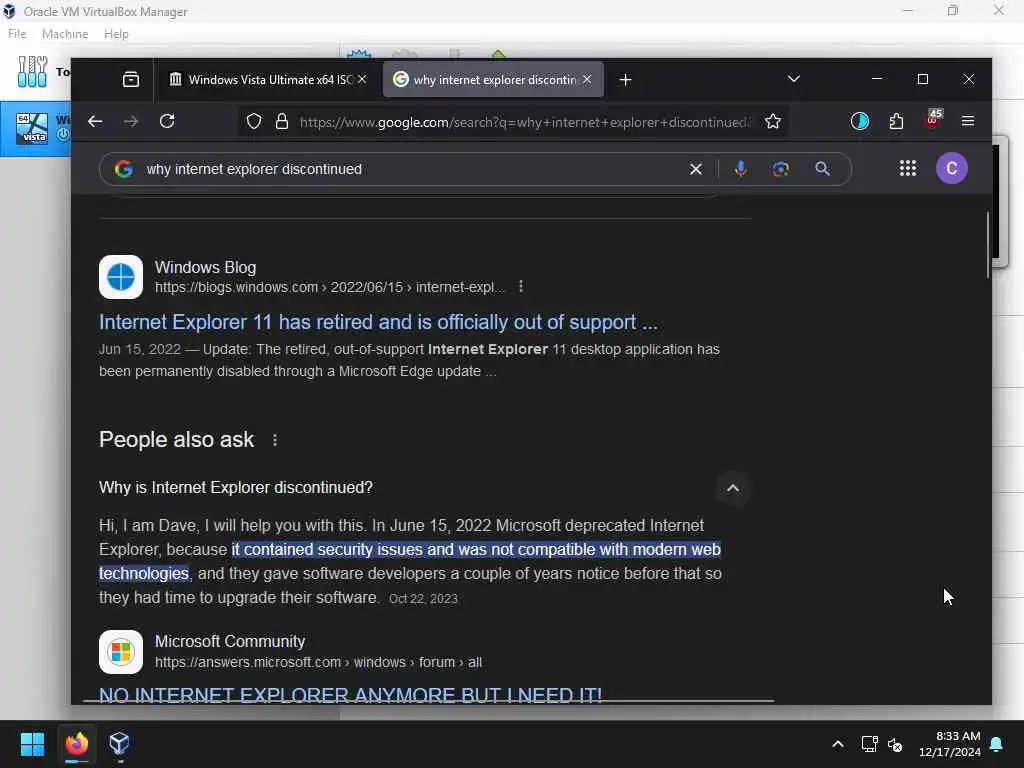Click the VirtualBox taskbar icon
1024x768 pixels.
[x=120, y=744]
